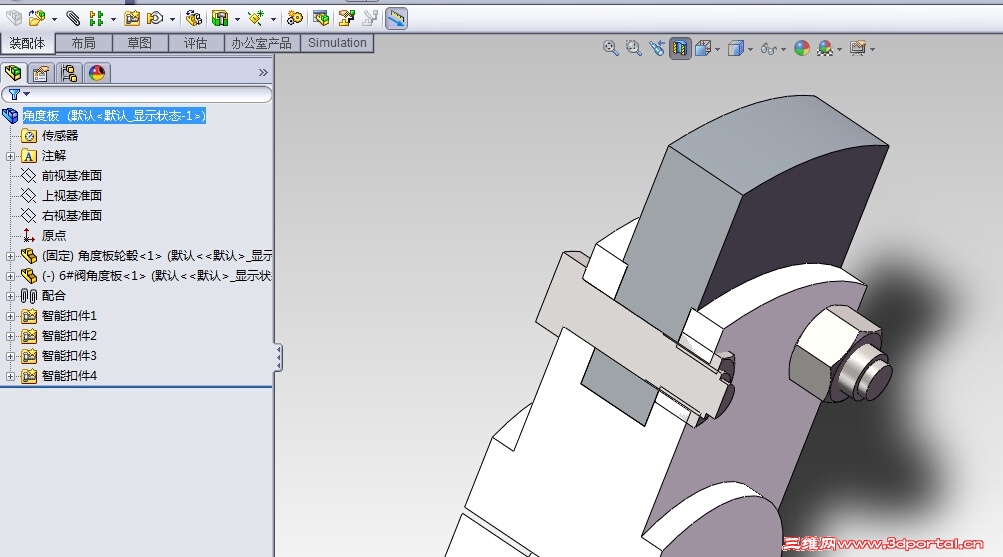Screen dimensions: 1003x557
Task: Toggle the highlighted ruler tool icon
Action: (x=396, y=18)
